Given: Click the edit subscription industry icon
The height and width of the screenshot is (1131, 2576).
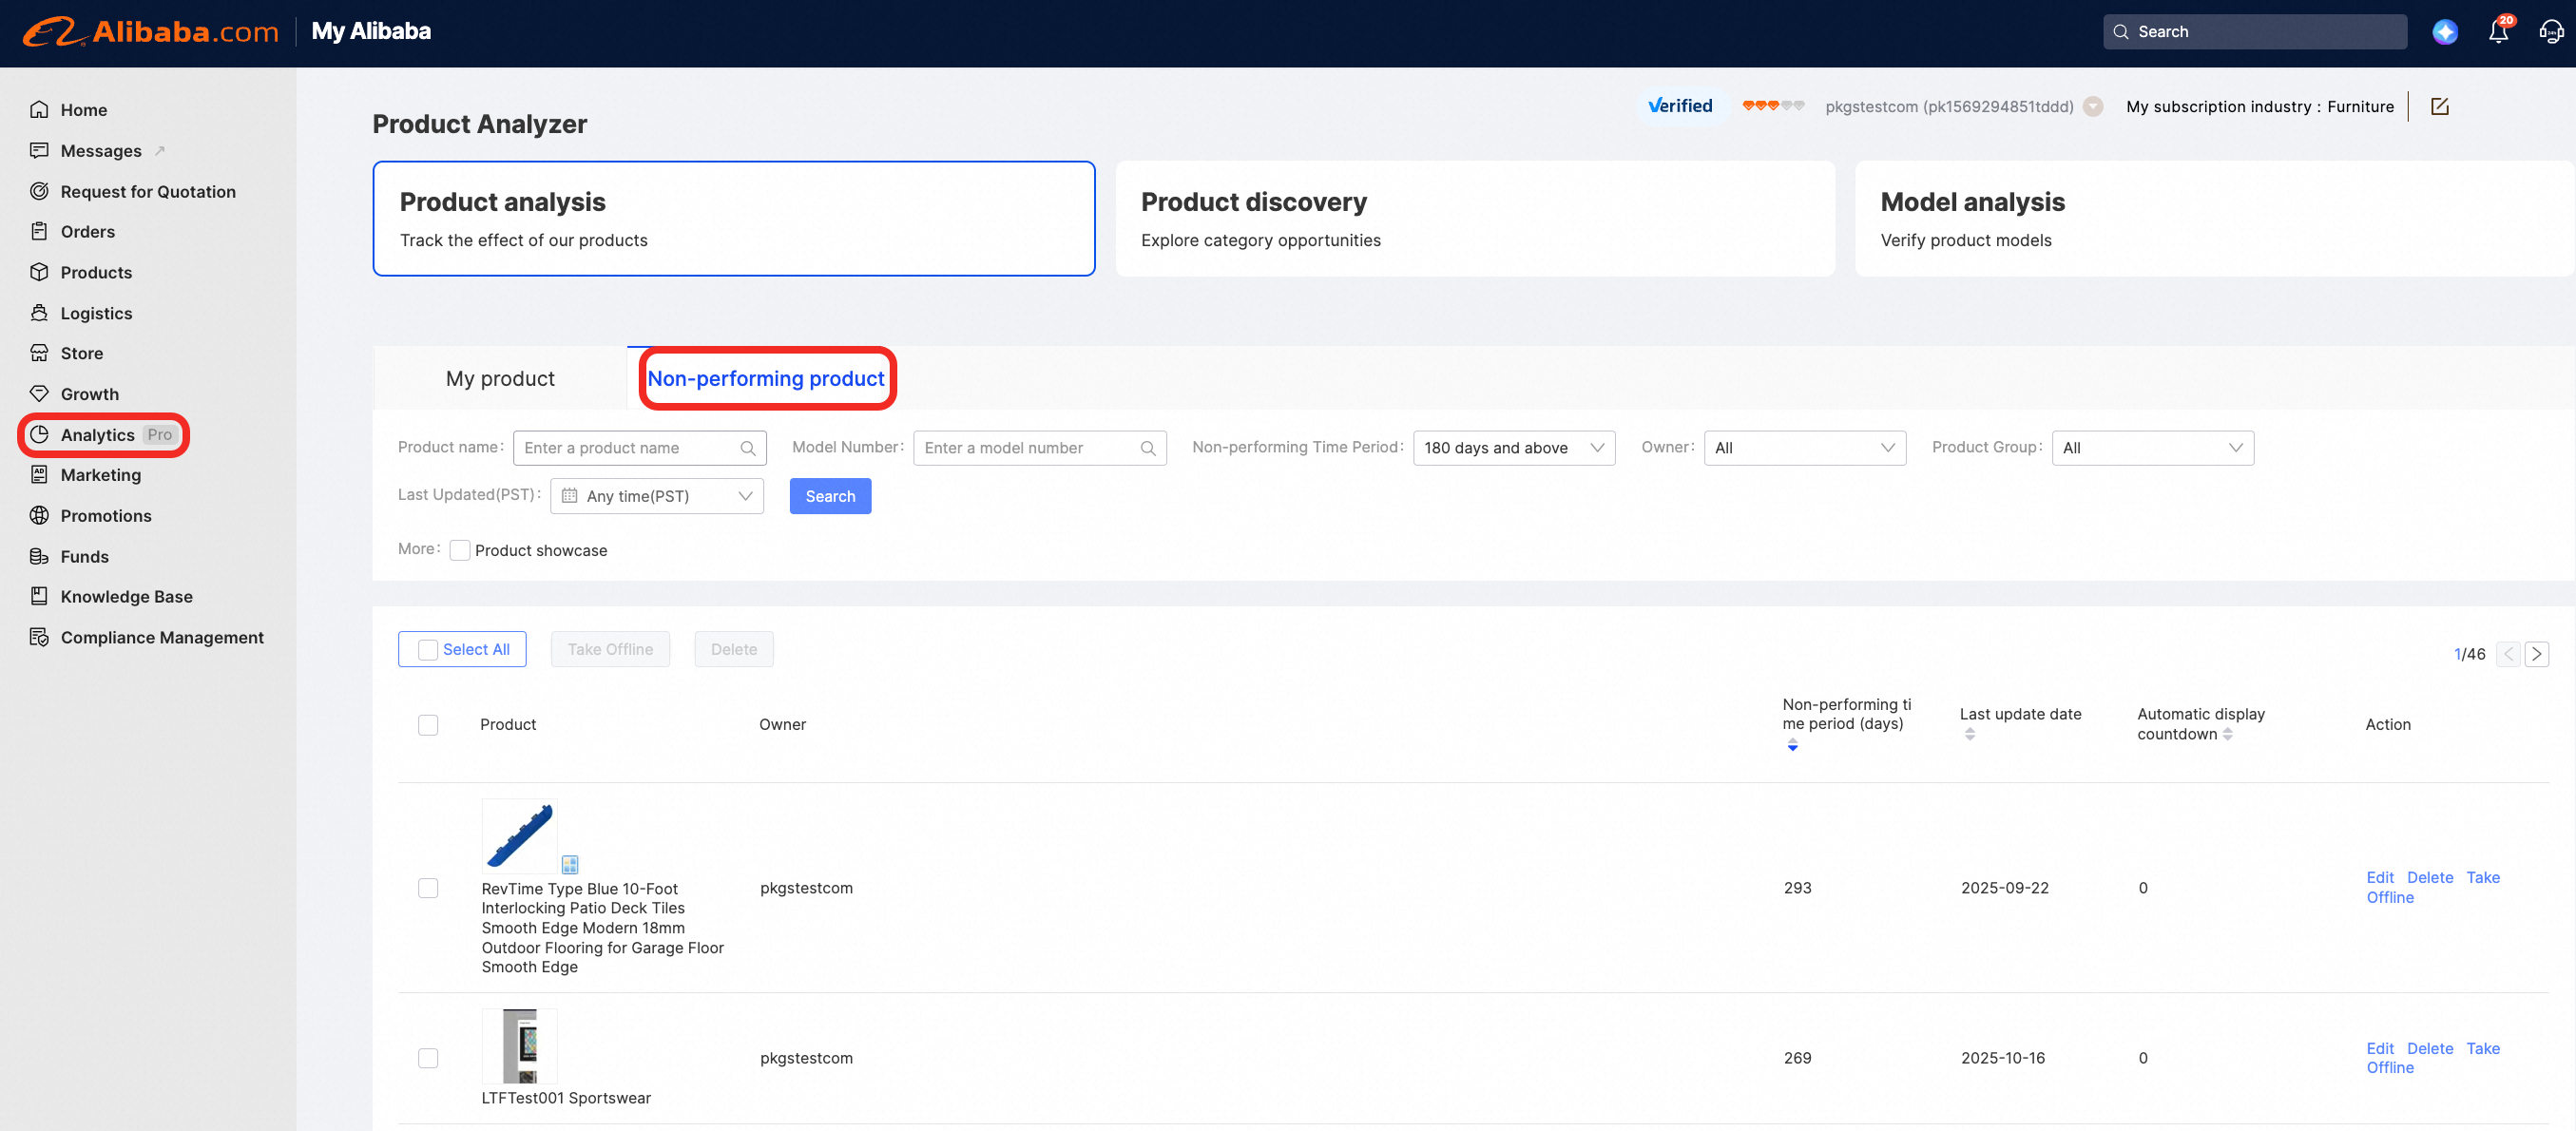Looking at the screenshot, I should pos(2439,106).
